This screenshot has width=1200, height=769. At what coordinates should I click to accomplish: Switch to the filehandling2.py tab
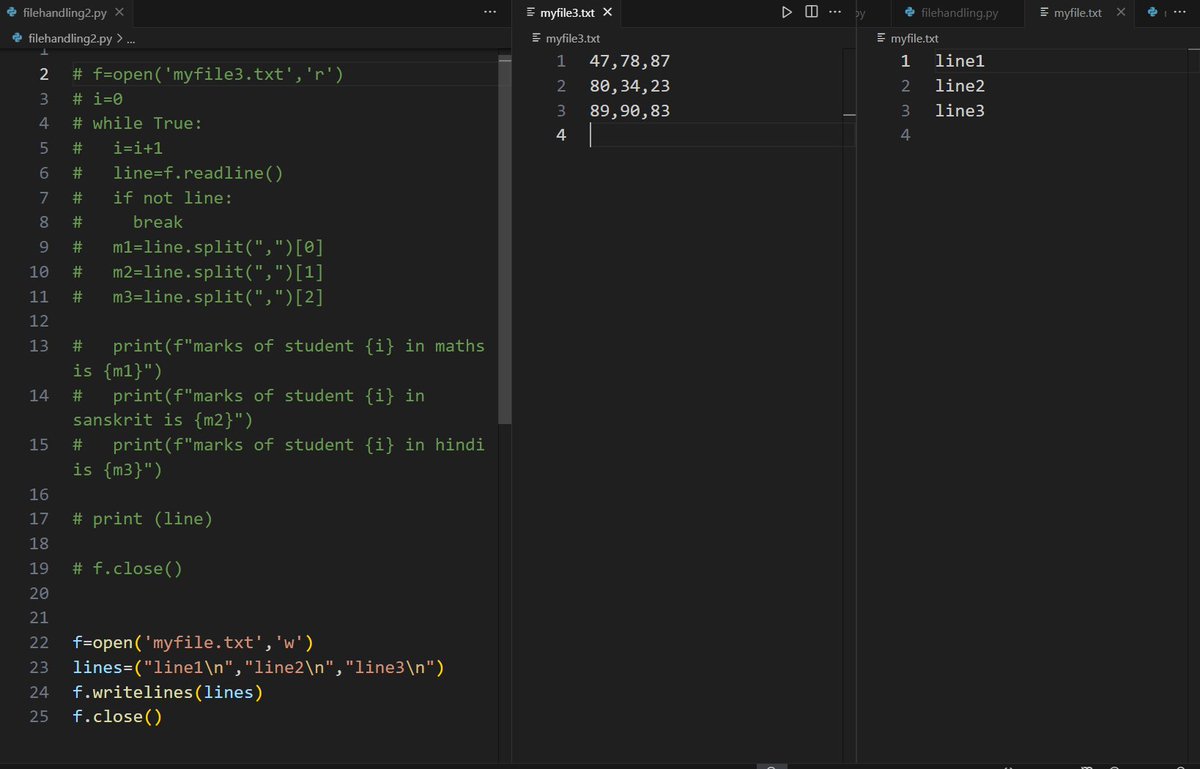(66, 12)
